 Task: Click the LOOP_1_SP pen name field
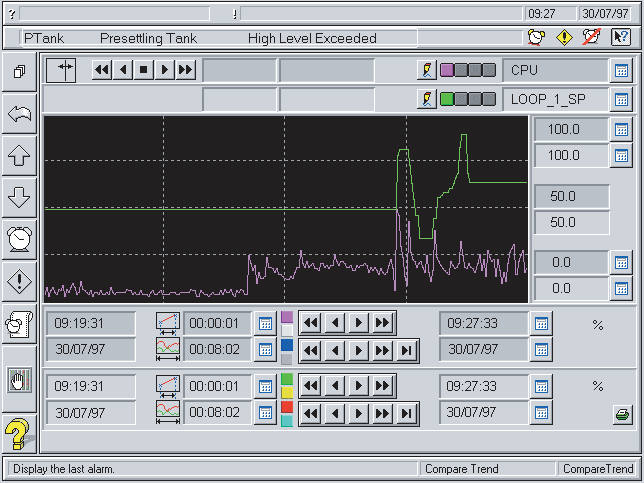[555, 99]
